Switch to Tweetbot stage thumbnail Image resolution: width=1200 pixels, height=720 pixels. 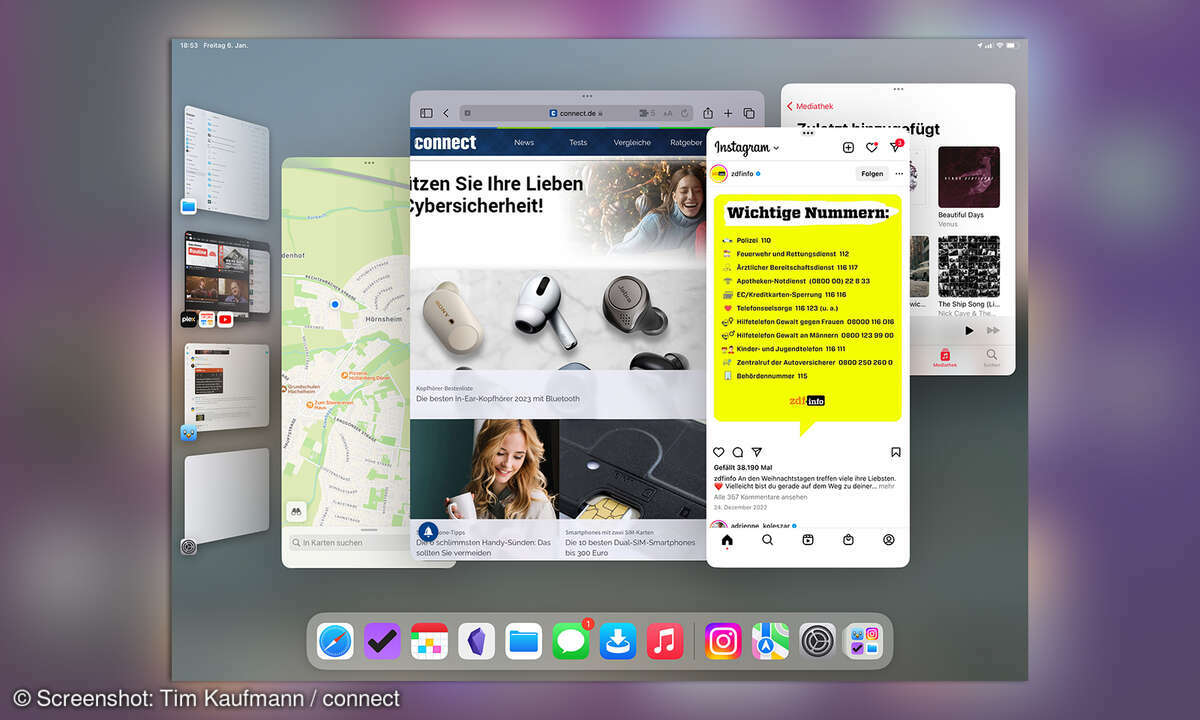click(227, 388)
